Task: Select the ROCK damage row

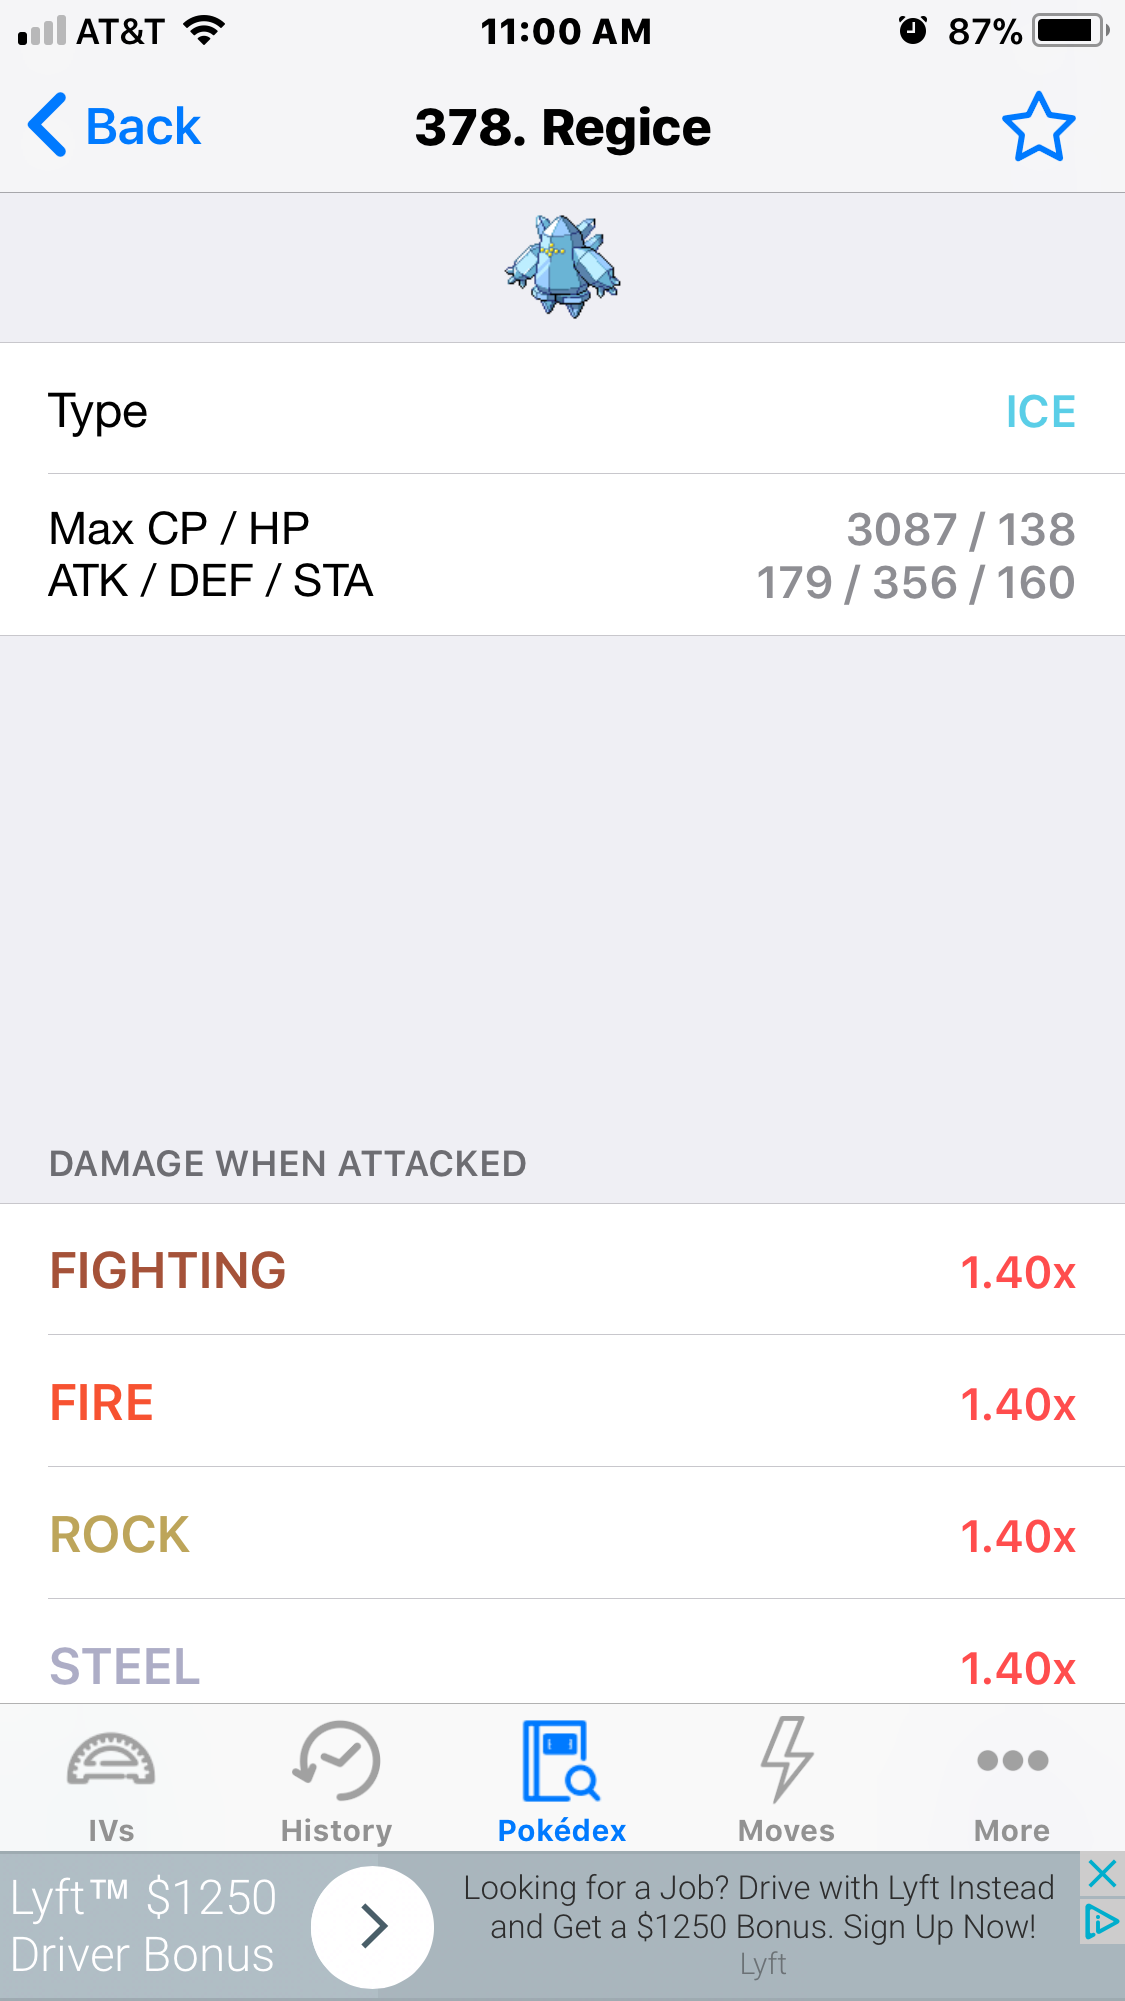Action: click(562, 1534)
